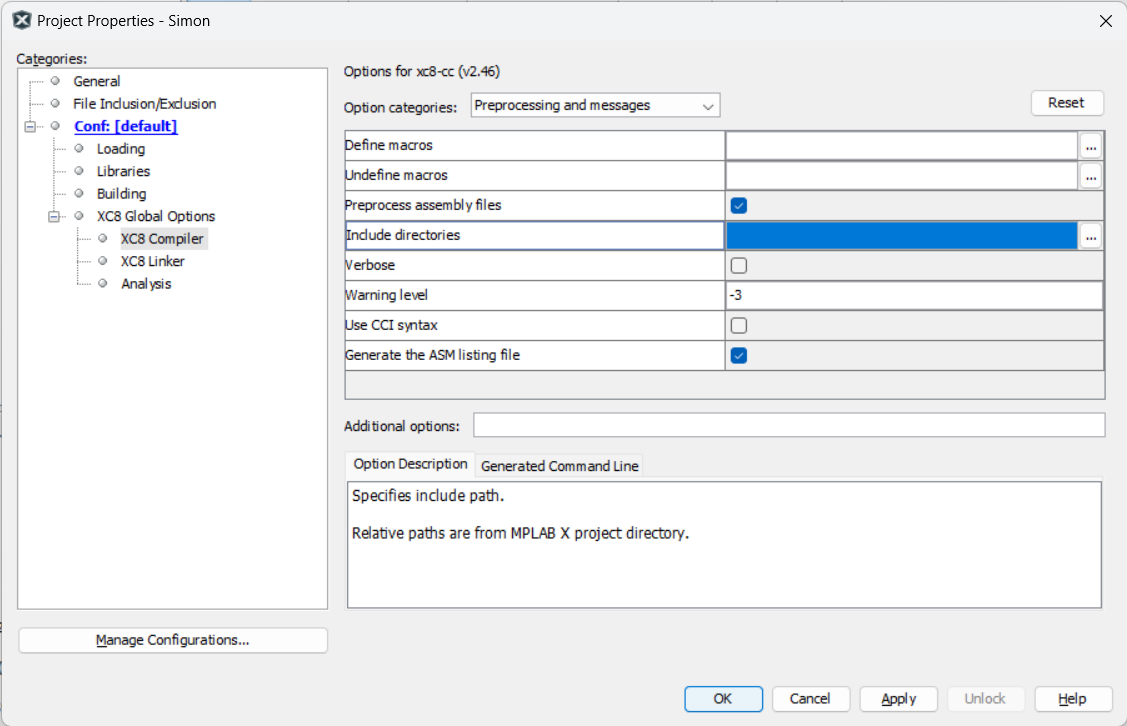Open Define macros ellipsis editor button

[1091, 146]
